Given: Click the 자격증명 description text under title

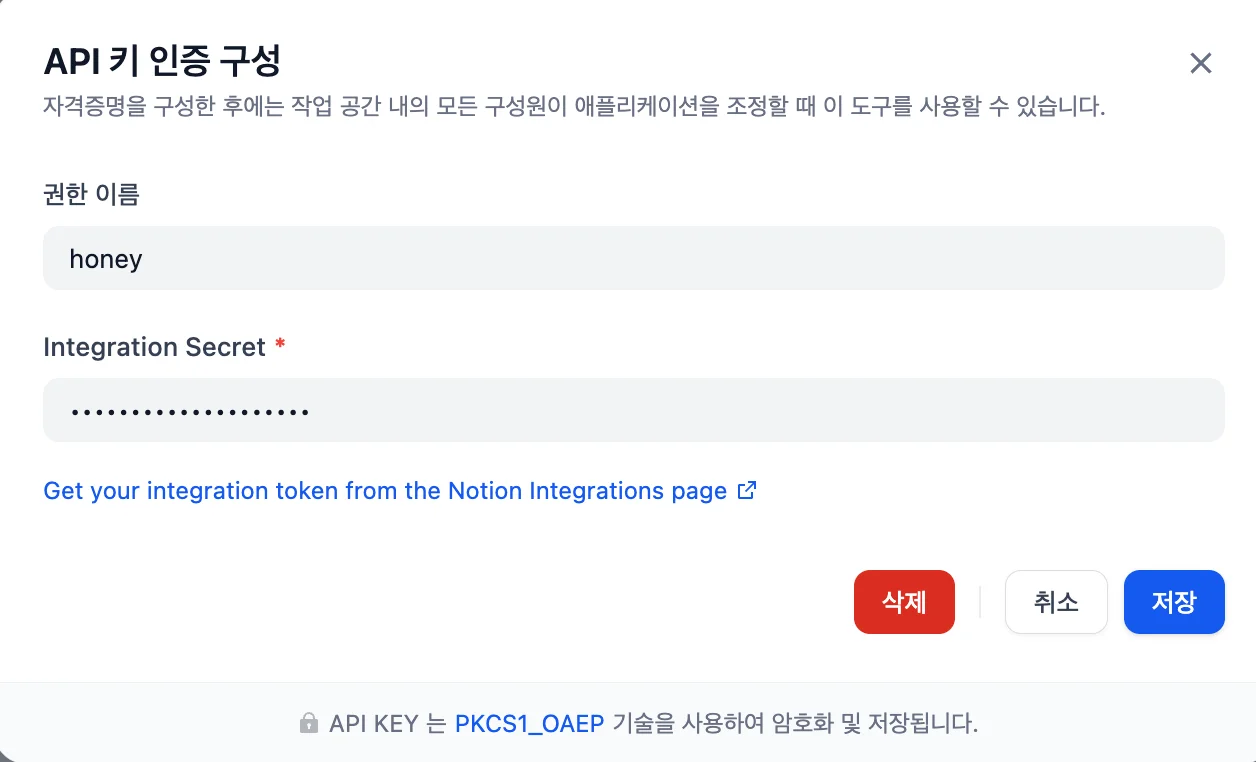Looking at the screenshot, I should coord(573,106).
